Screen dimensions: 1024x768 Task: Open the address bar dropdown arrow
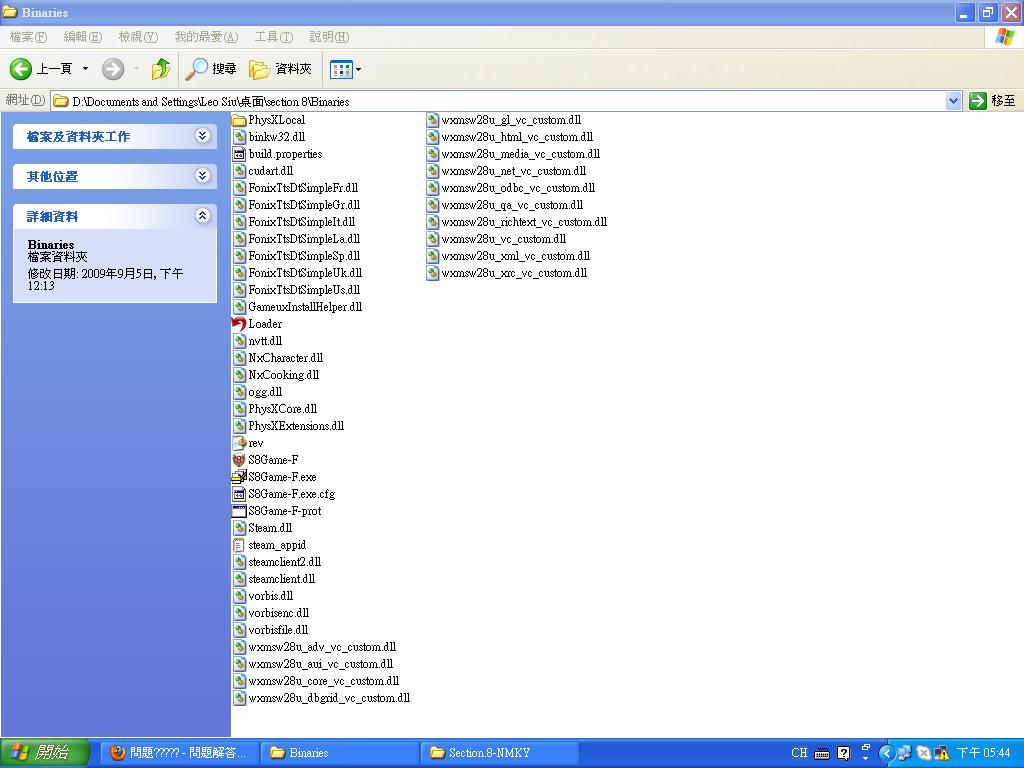pos(953,101)
